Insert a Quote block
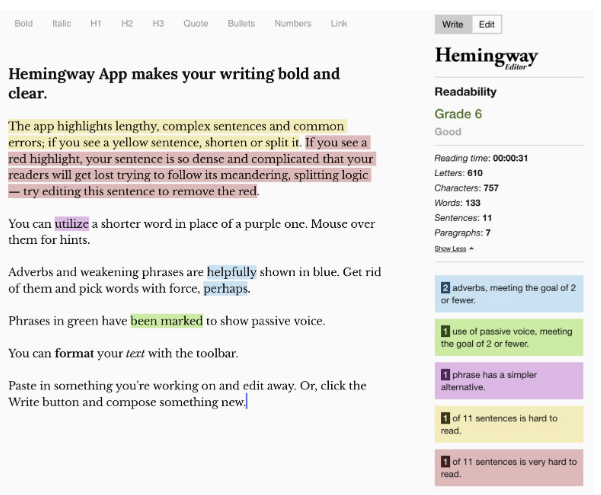 pos(195,23)
